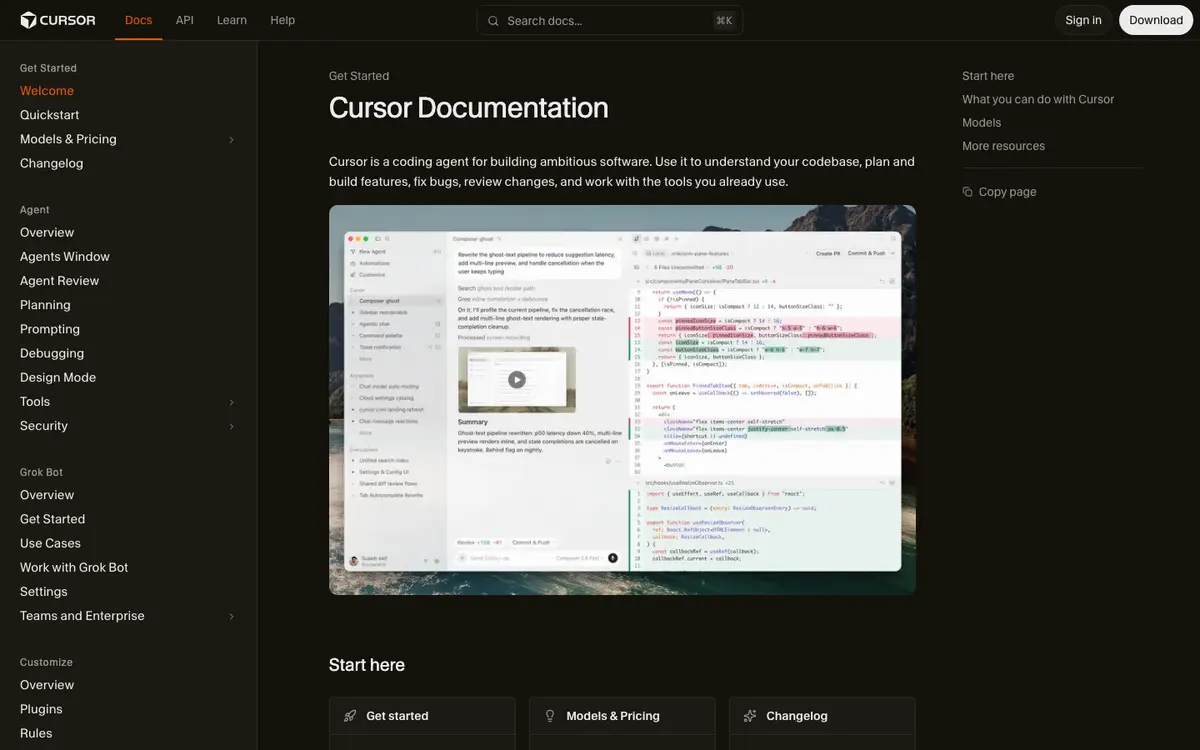
Task: Open Plugins in the sidebar
Action: (x=41, y=709)
